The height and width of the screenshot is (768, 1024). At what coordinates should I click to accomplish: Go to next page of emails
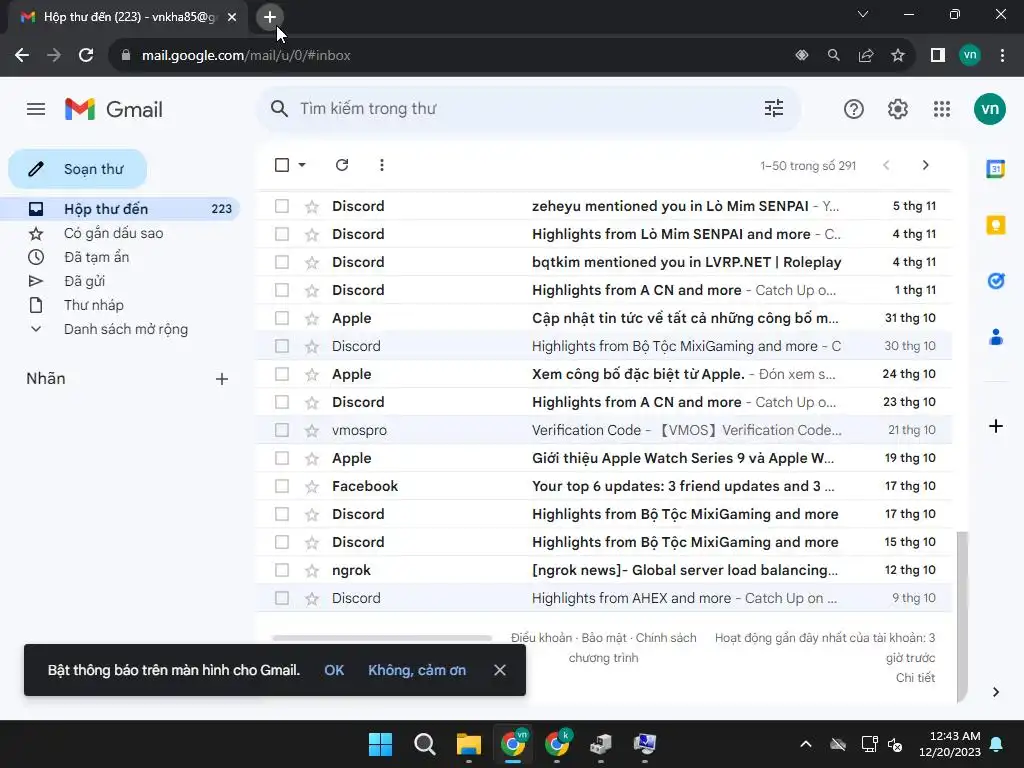click(x=925, y=165)
